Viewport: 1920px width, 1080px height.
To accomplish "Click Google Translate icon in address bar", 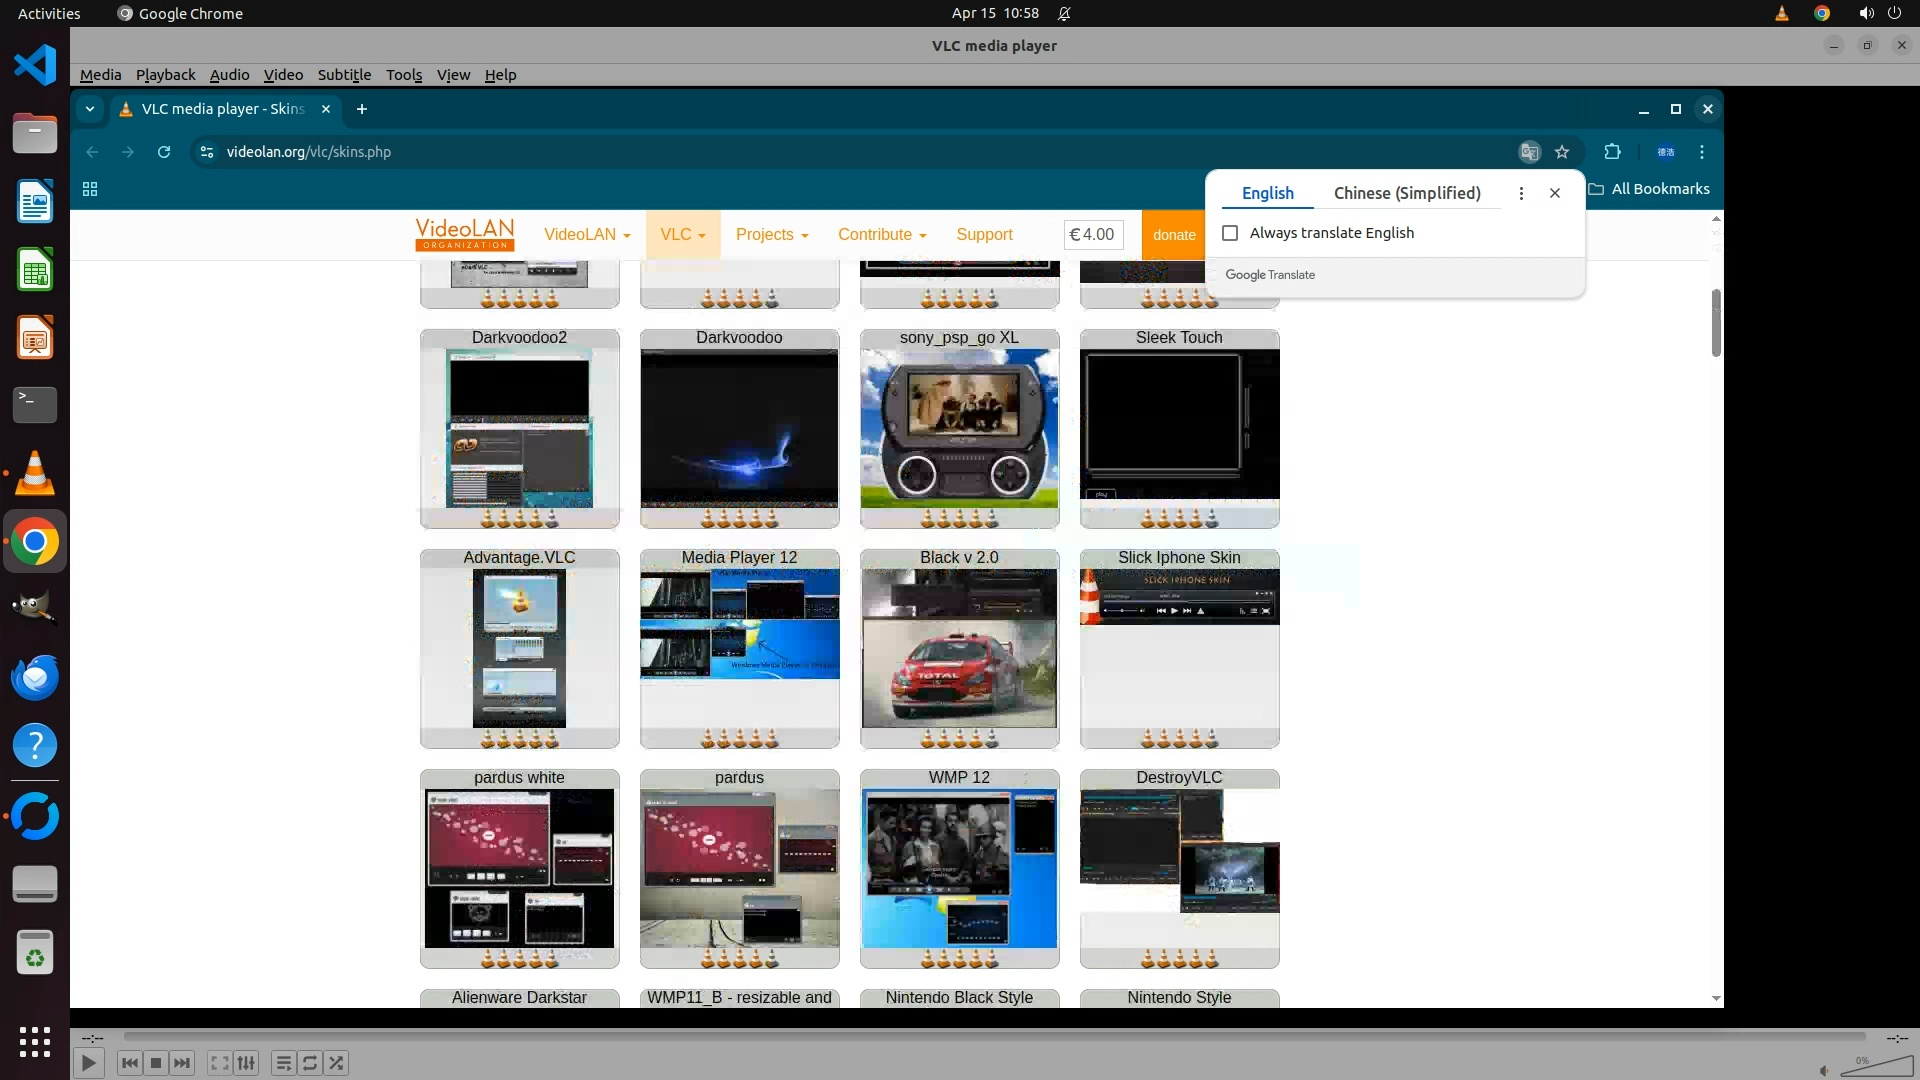I will point(1529,152).
